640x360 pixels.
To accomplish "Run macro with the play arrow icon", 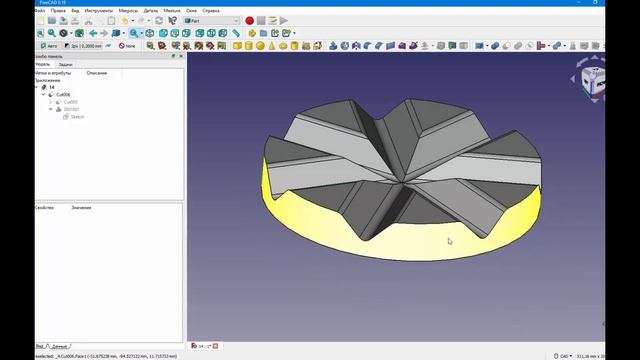I will (x=284, y=20).
